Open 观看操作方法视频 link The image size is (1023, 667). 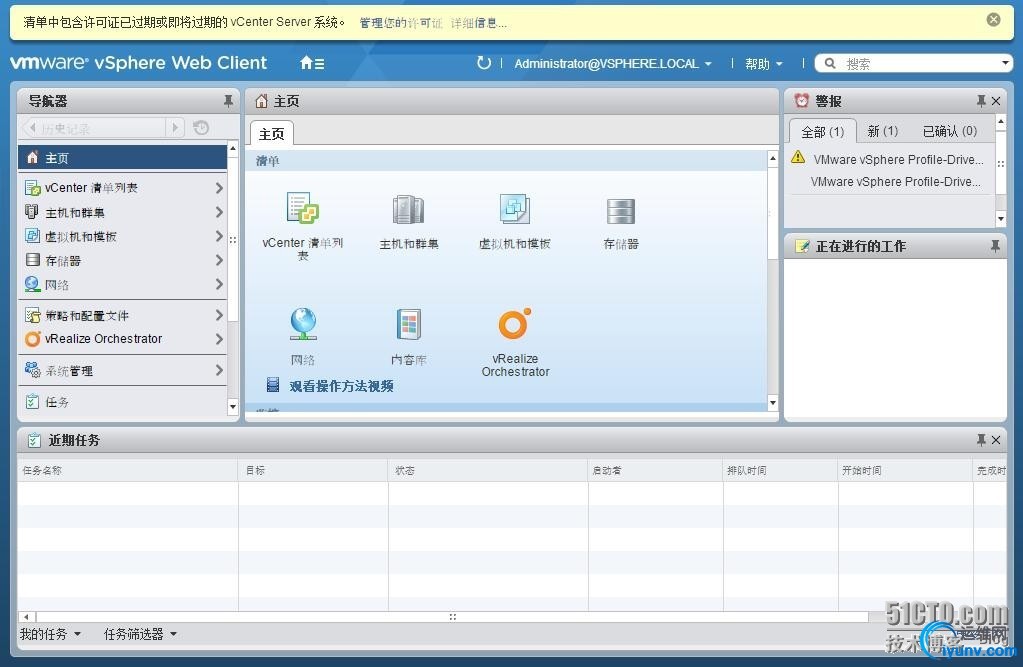(341, 386)
